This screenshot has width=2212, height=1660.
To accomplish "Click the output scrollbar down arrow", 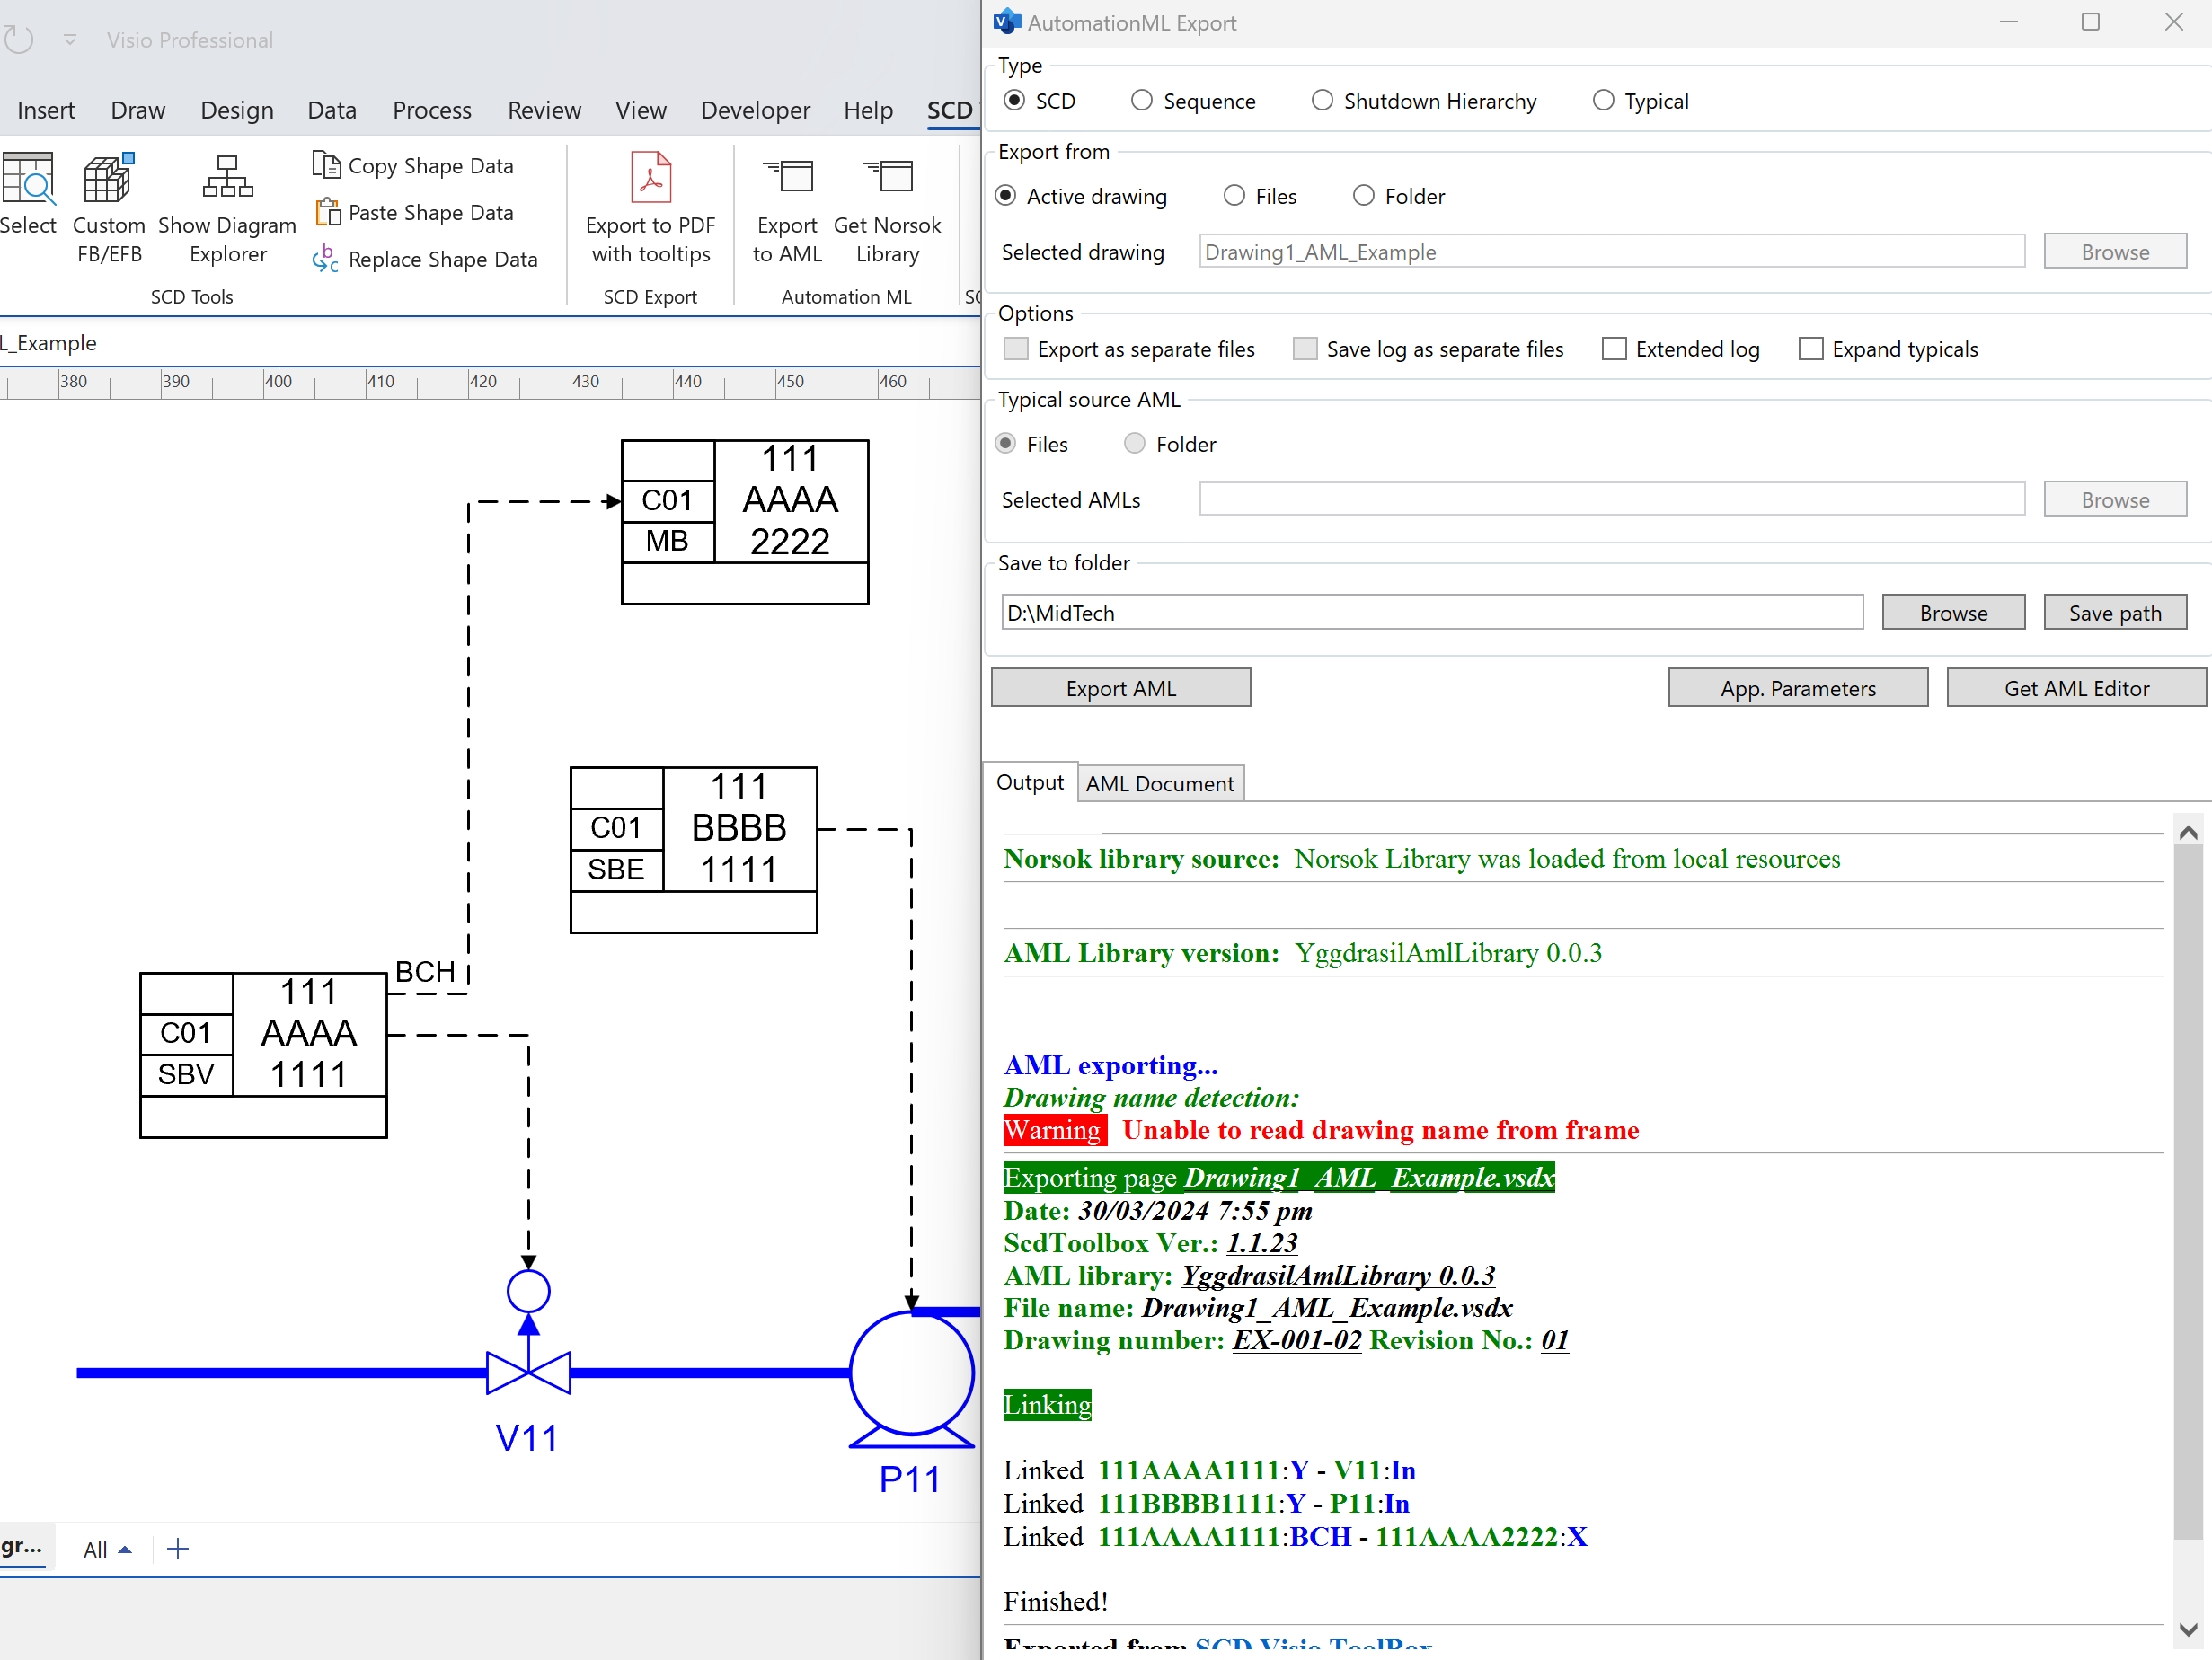I will [2188, 1630].
